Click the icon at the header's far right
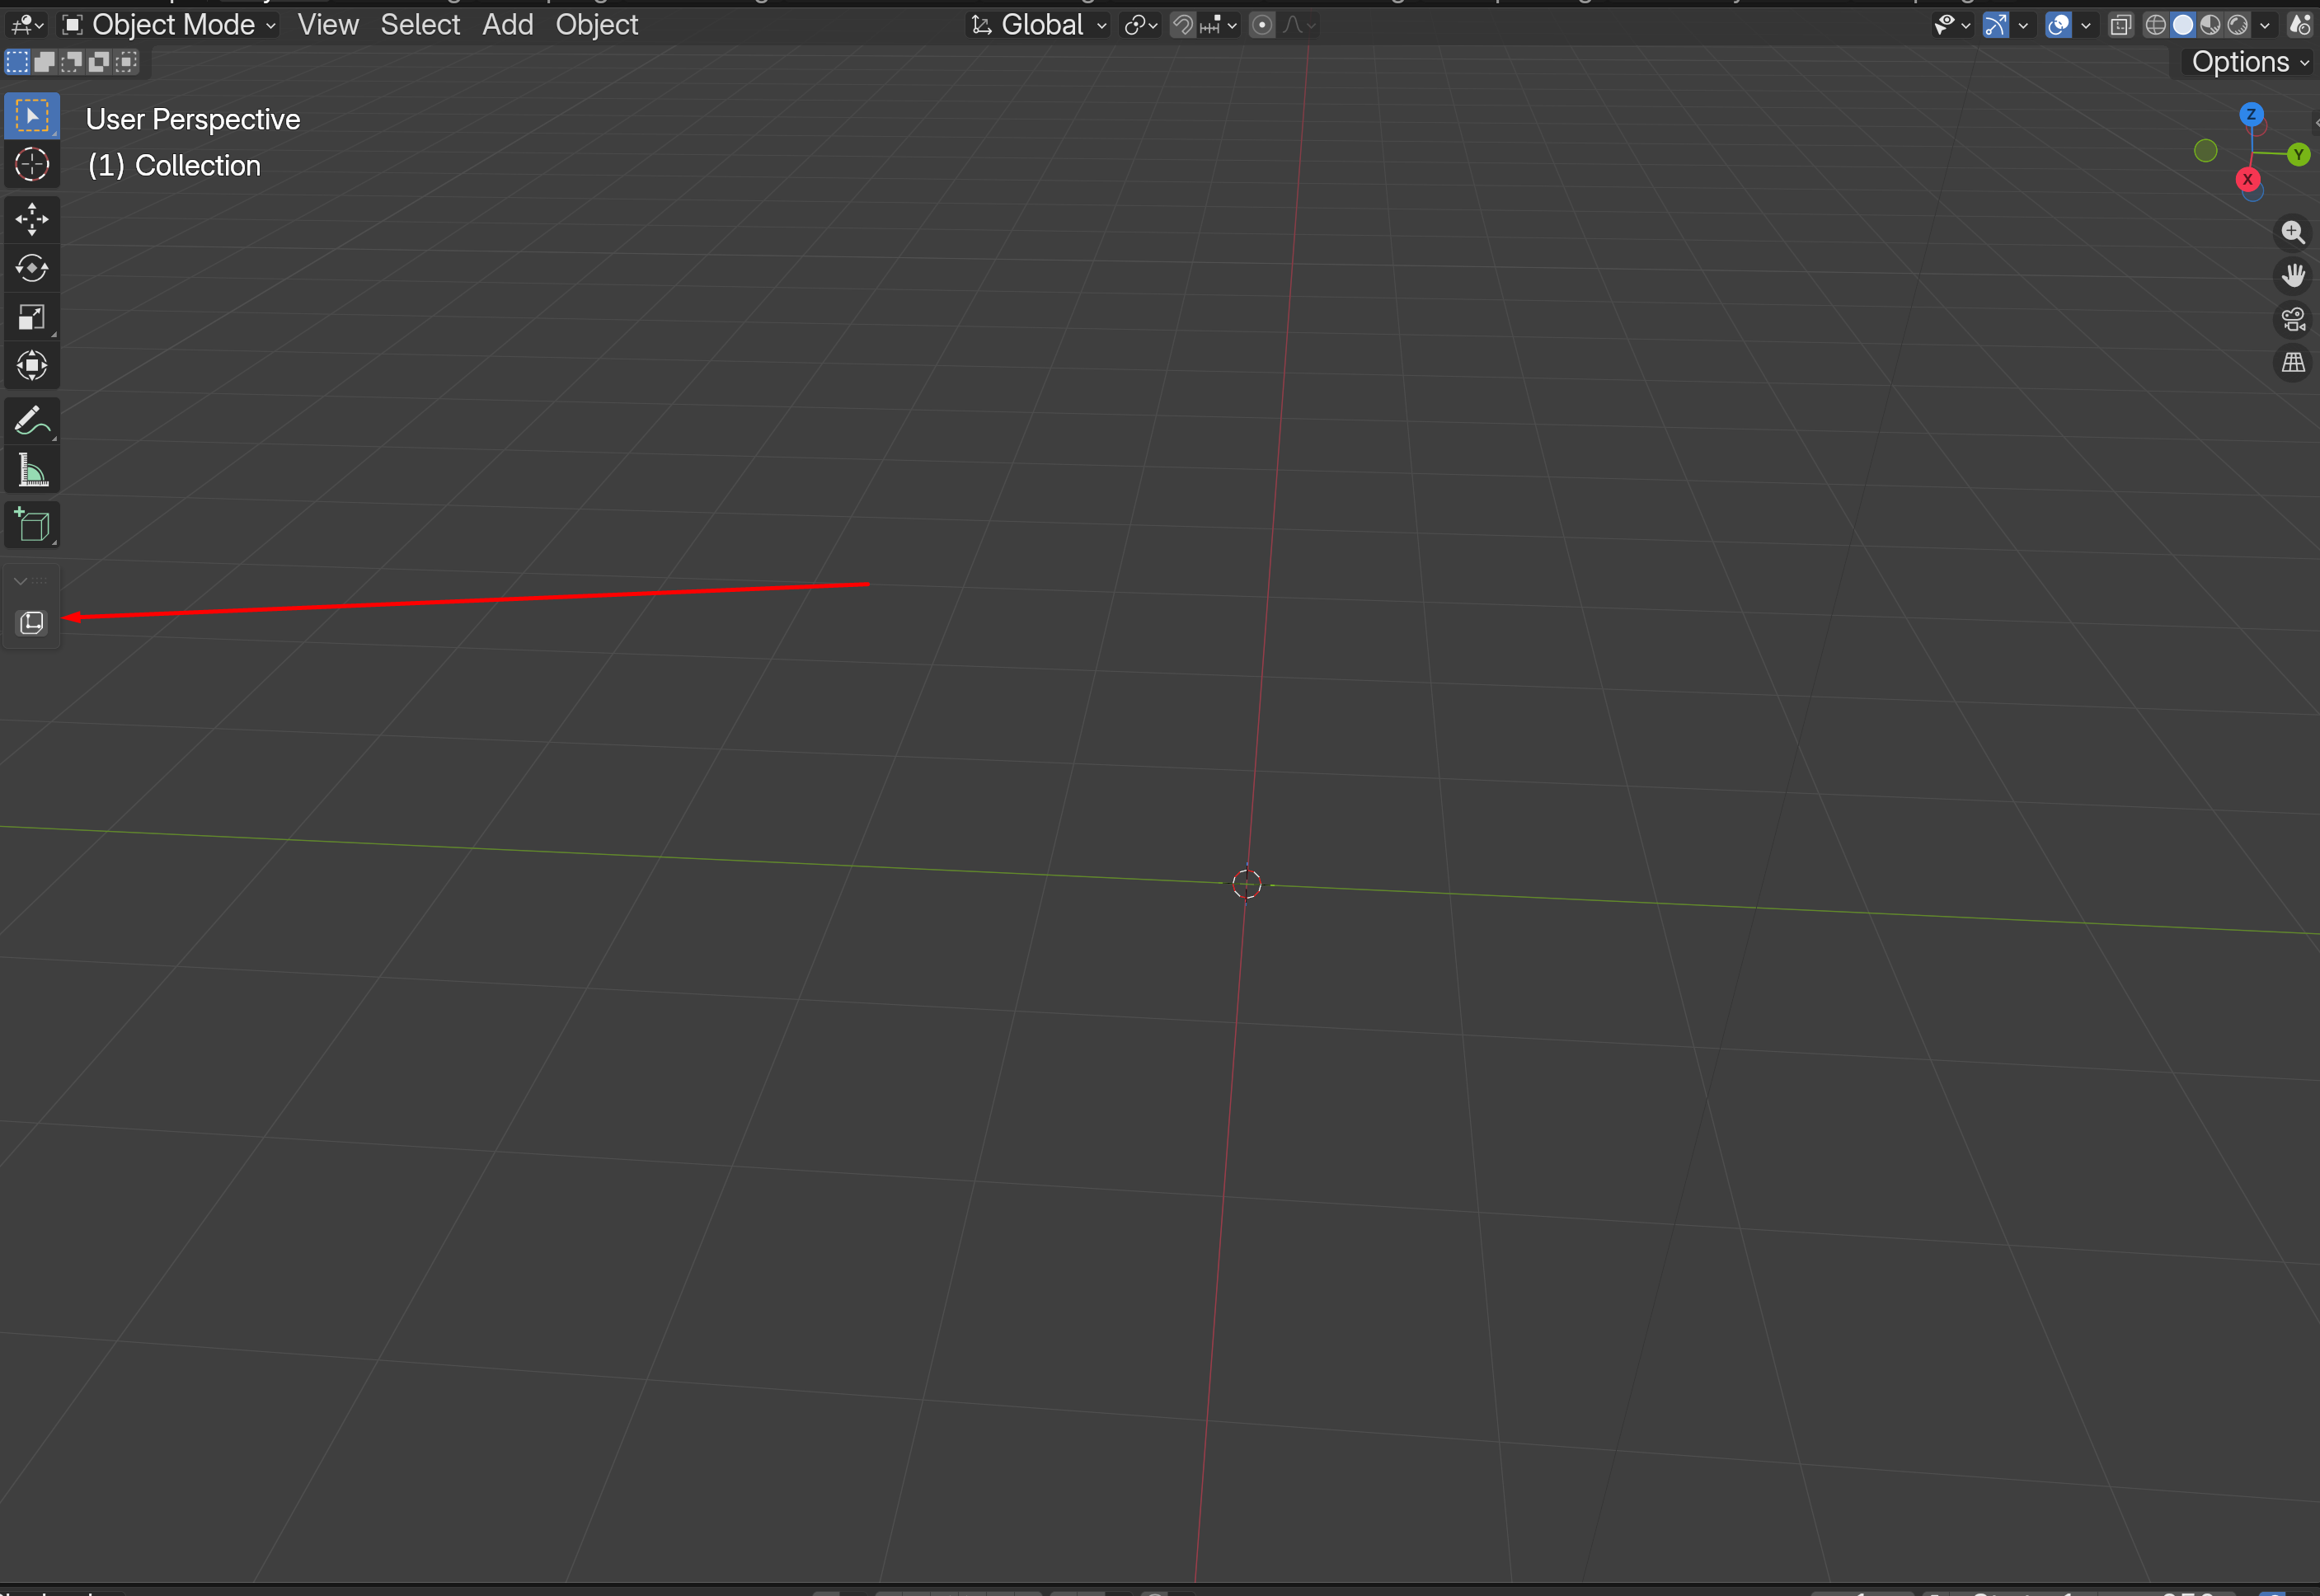The height and width of the screenshot is (1596, 2320). 2301,25
